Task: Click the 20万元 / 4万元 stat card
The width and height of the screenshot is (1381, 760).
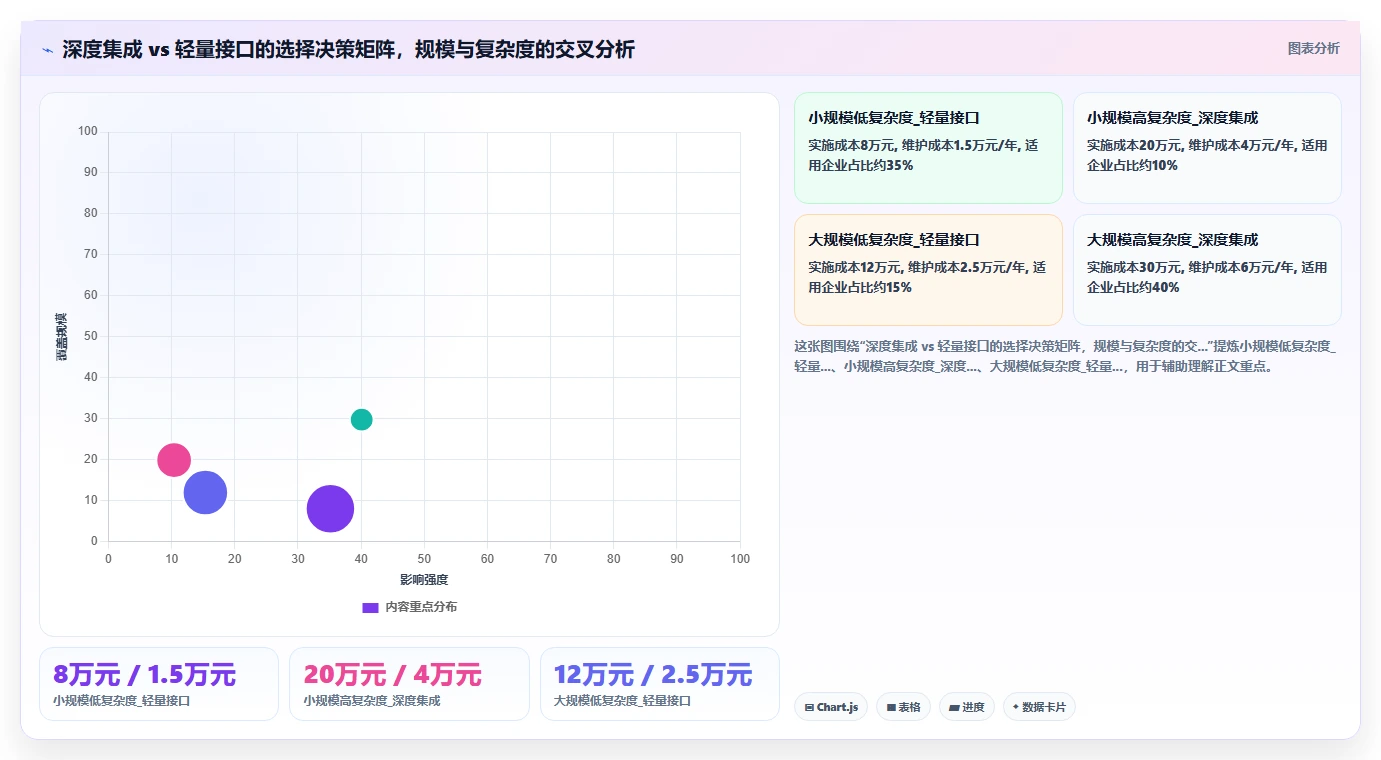Action: (409, 684)
